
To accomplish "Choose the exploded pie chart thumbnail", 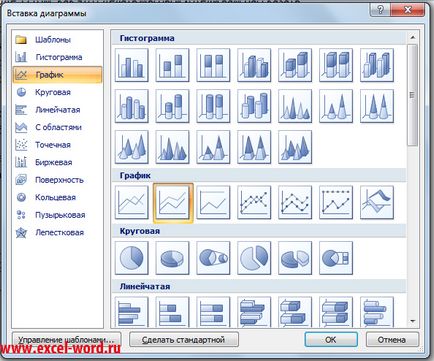I will tap(254, 258).
